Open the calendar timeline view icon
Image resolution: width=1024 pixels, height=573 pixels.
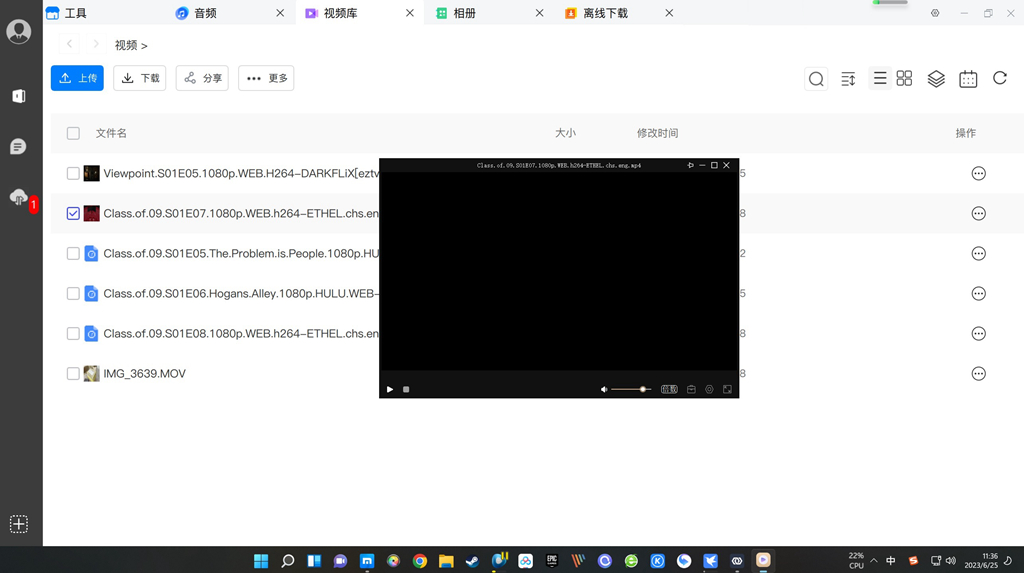click(968, 79)
